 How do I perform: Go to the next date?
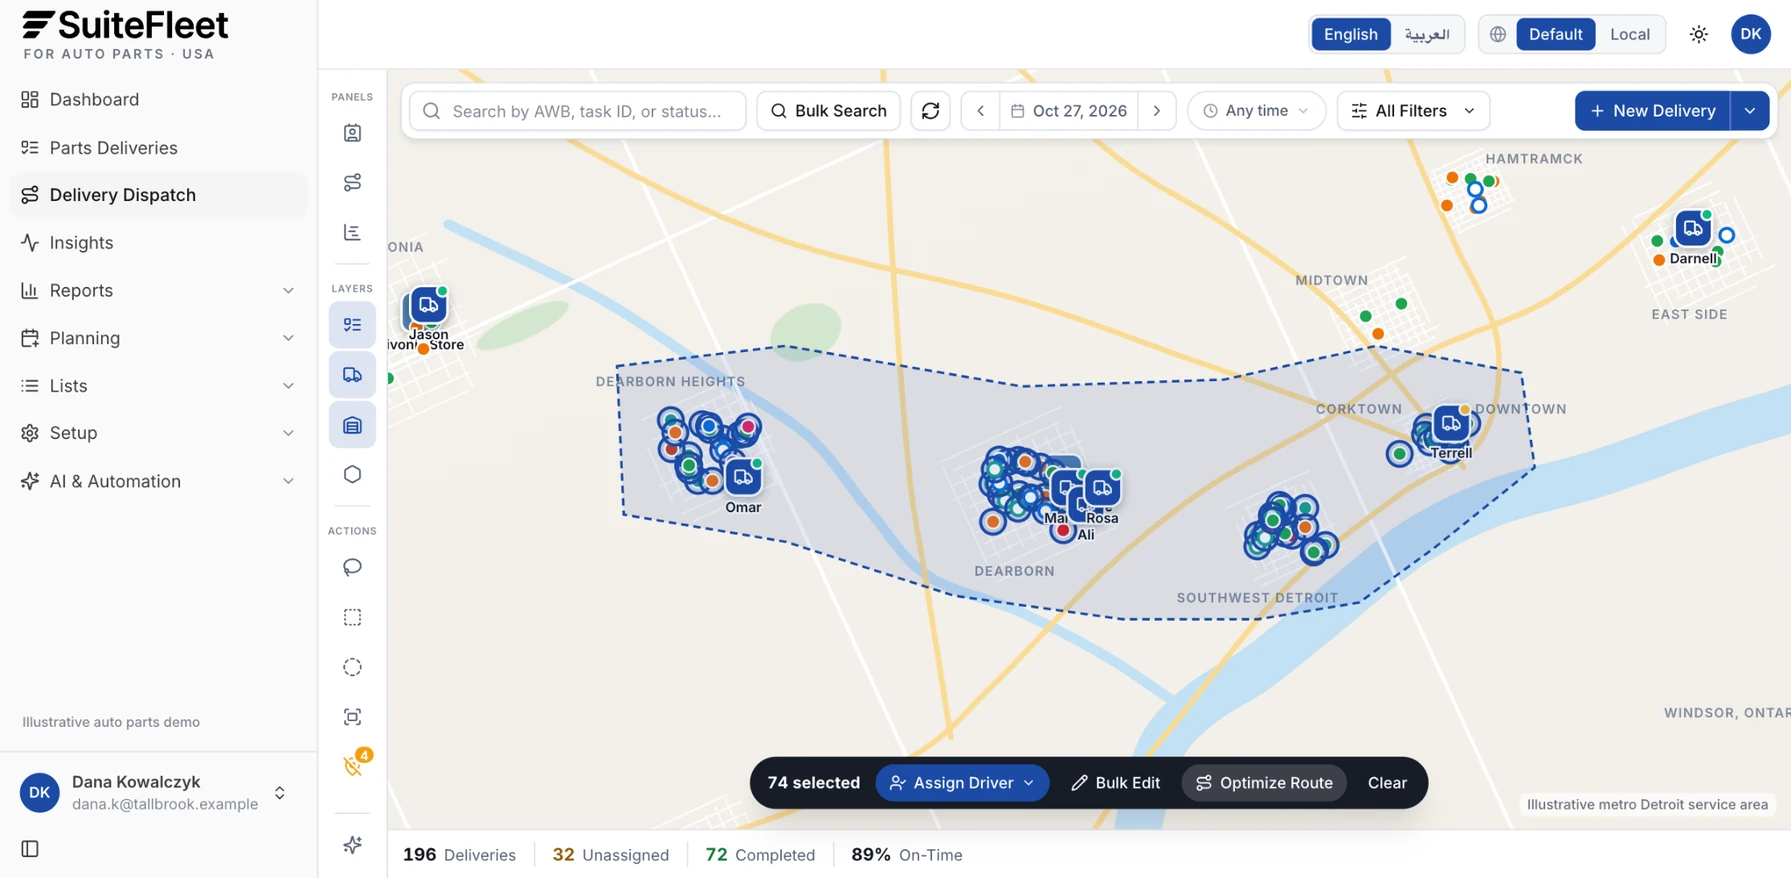(x=1157, y=111)
